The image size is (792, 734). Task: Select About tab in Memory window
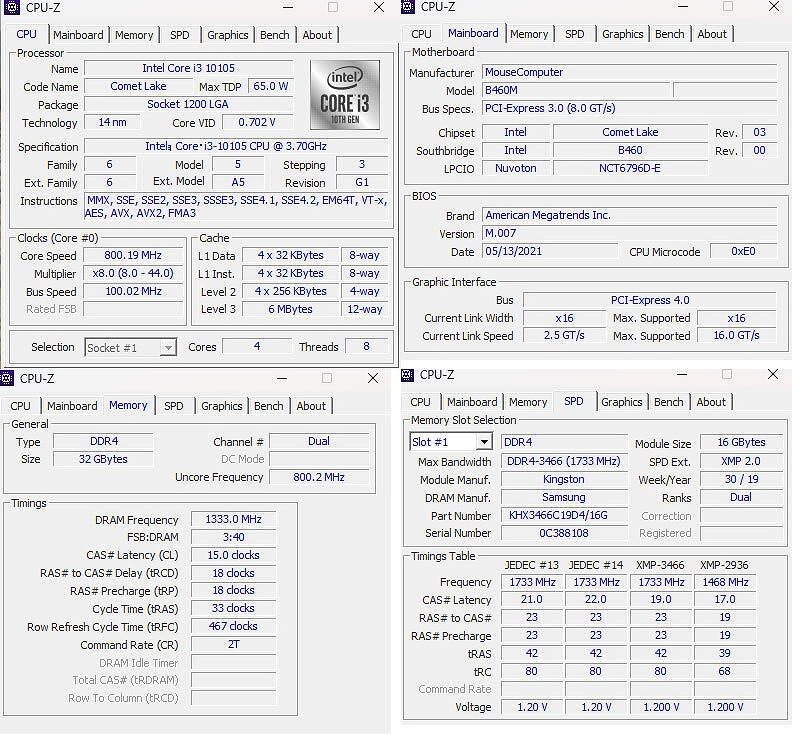tap(311, 406)
